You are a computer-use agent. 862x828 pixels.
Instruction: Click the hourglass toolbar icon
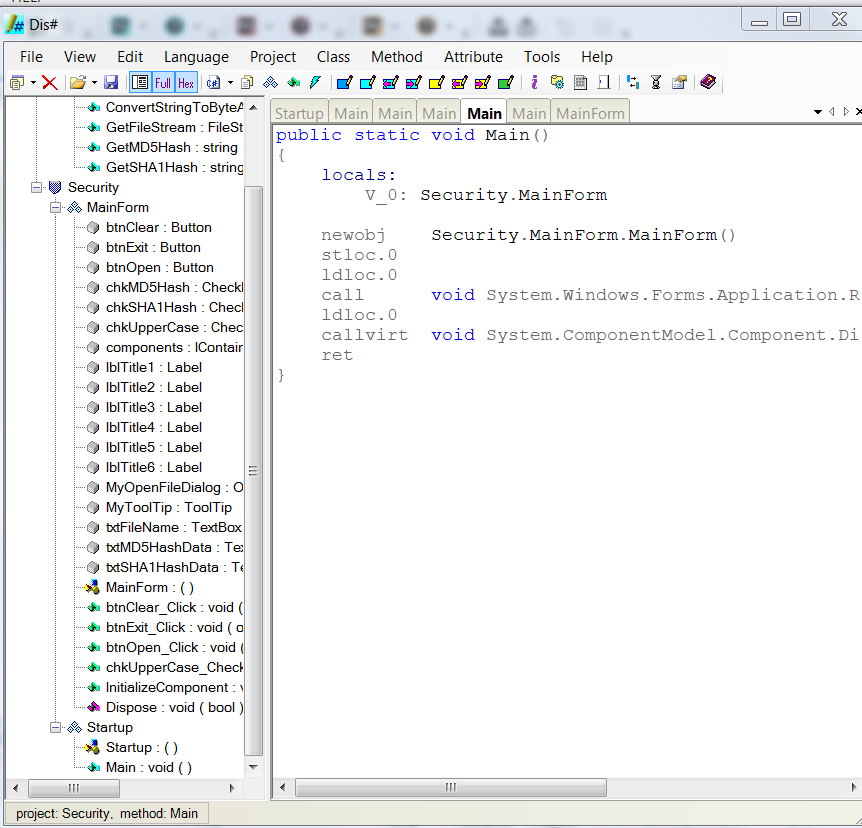point(656,82)
